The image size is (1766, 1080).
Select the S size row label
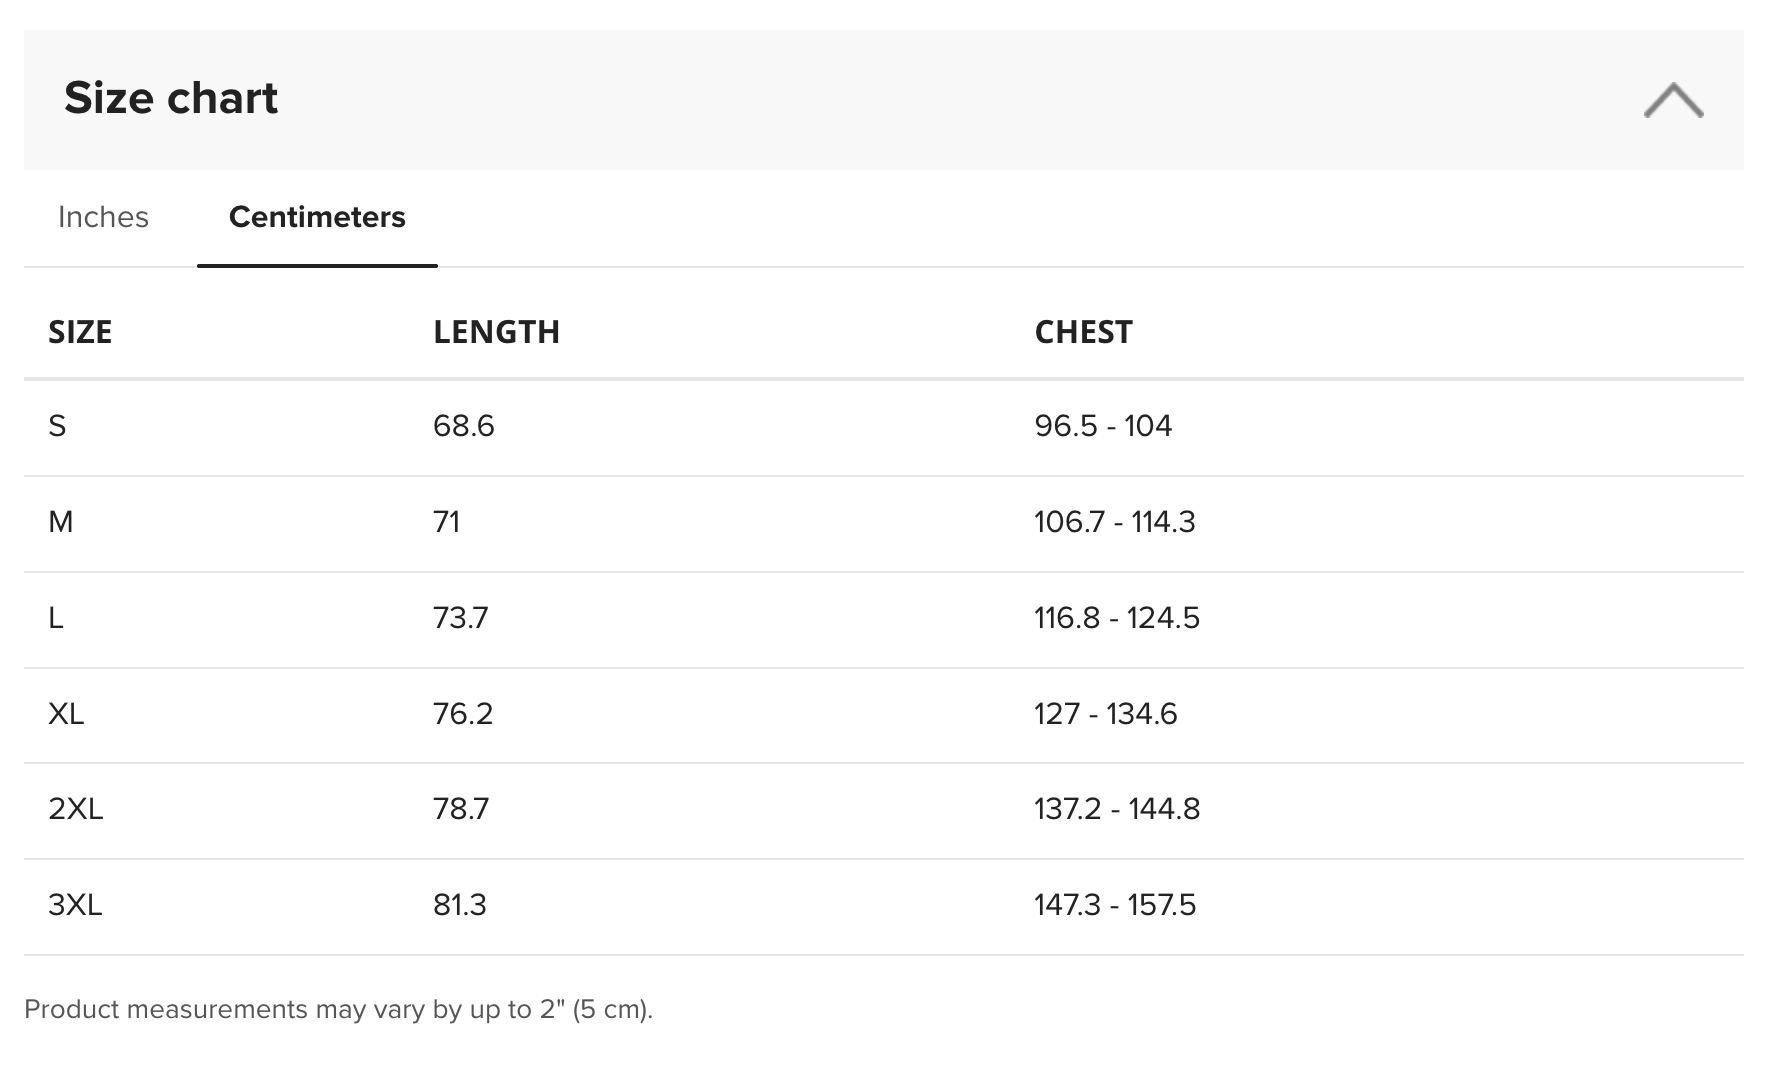coord(57,426)
